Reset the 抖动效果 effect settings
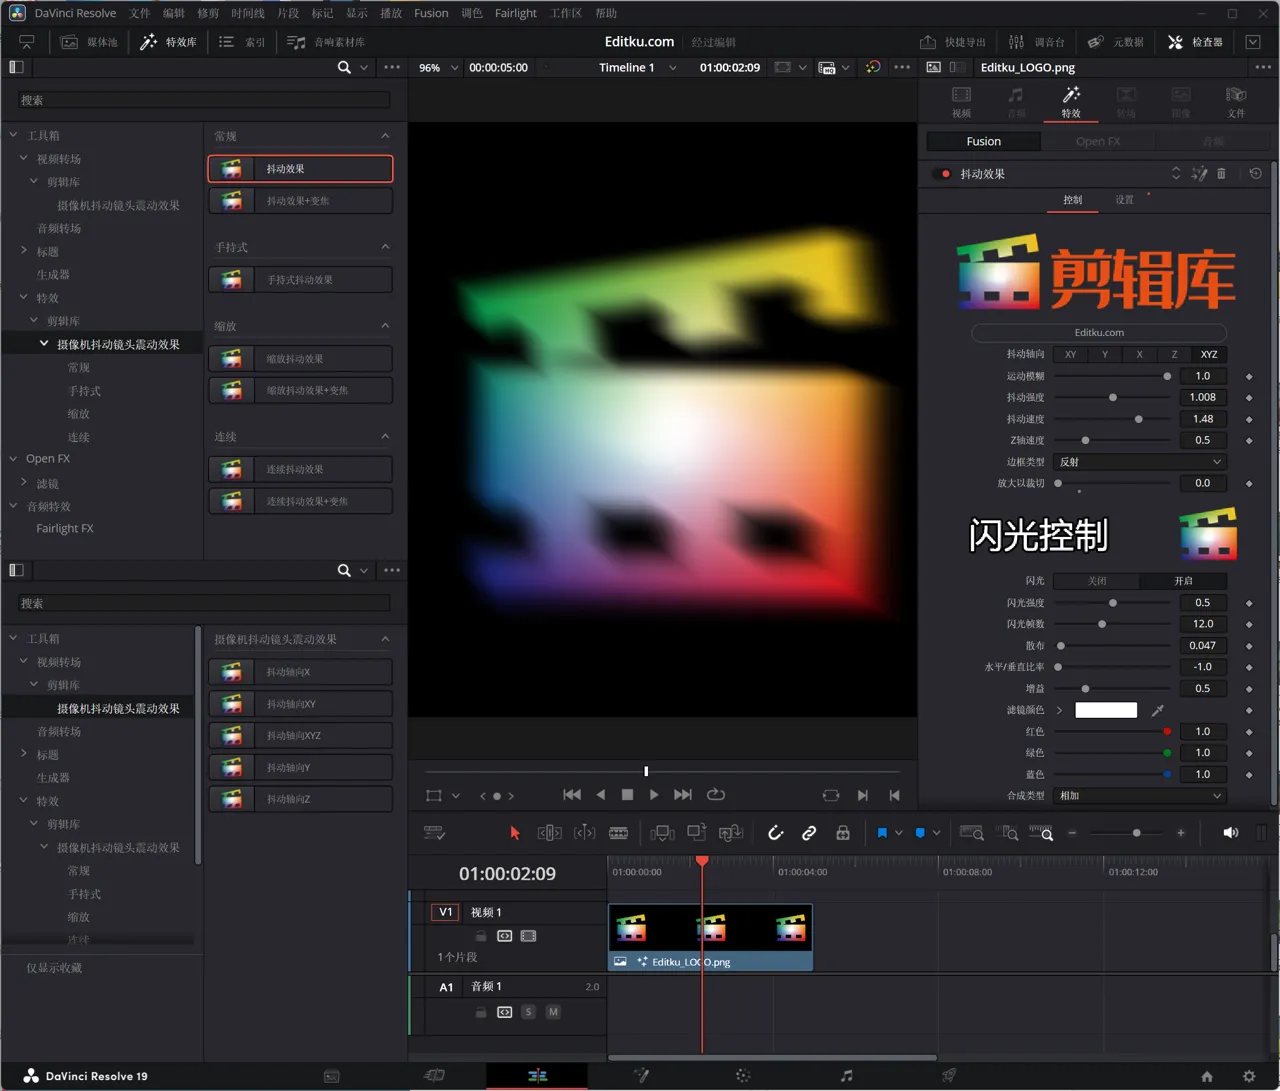Viewport: 1280px width, 1091px height. tap(1256, 174)
